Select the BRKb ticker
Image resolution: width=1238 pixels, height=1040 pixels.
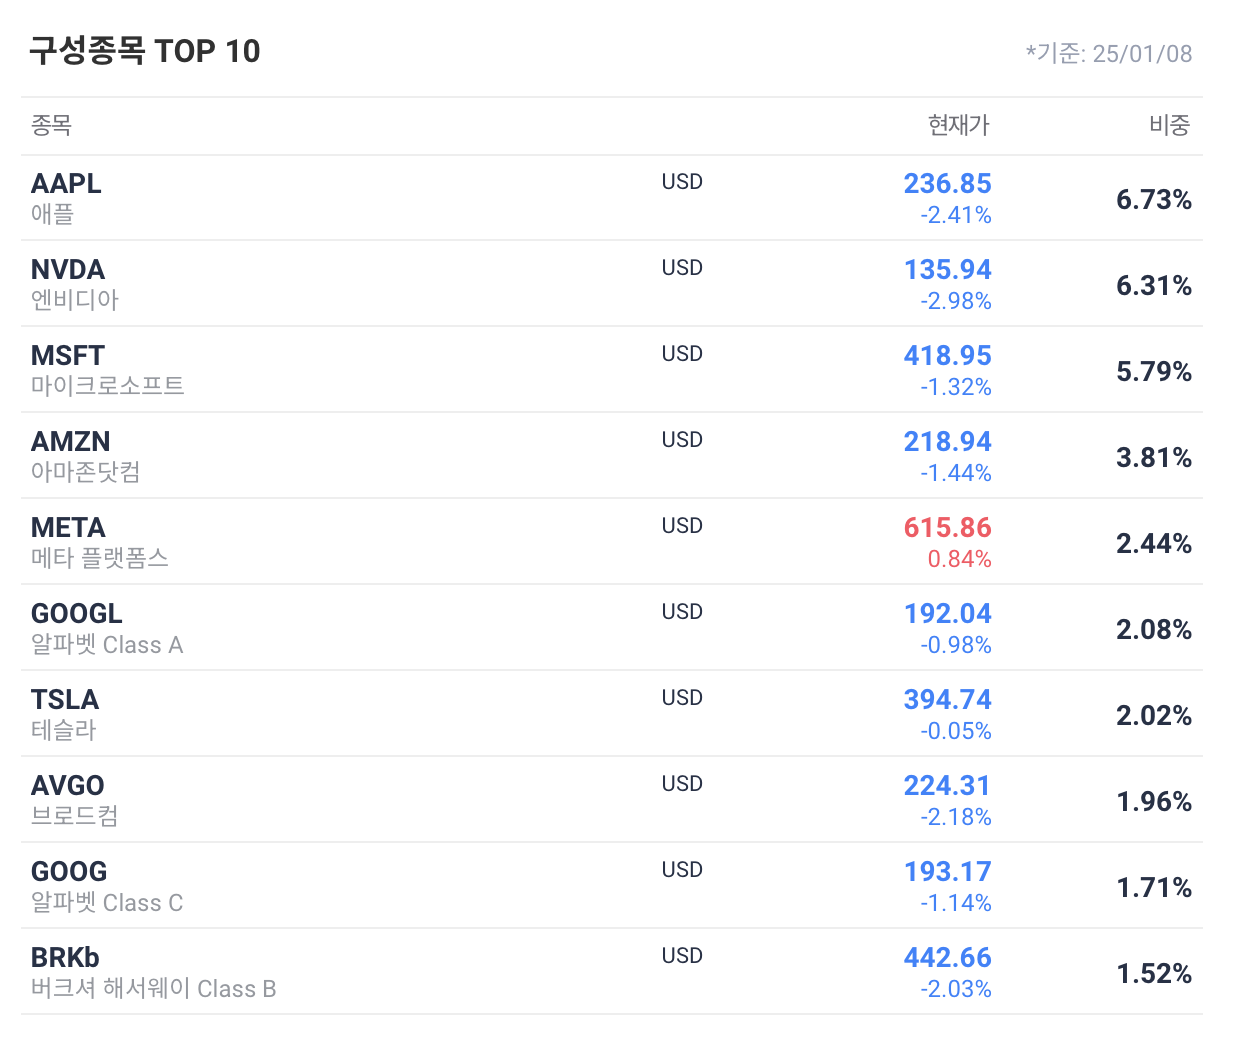click(65, 957)
